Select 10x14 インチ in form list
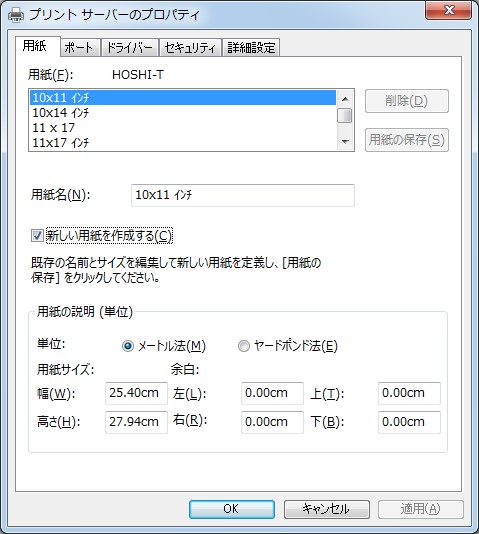Image resolution: width=479 pixels, height=534 pixels. pyautogui.click(x=183, y=113)
